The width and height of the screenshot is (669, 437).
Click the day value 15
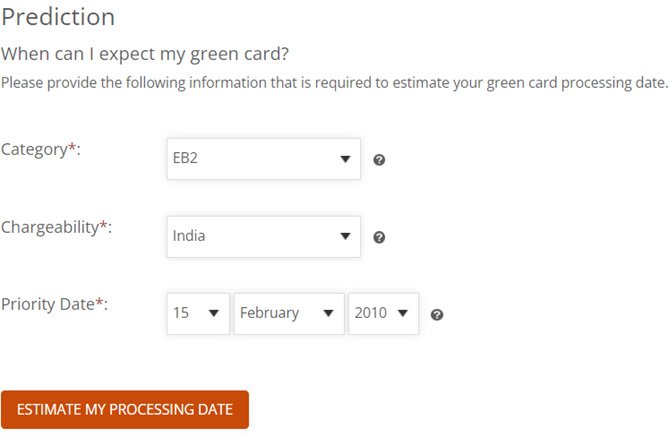181,313
